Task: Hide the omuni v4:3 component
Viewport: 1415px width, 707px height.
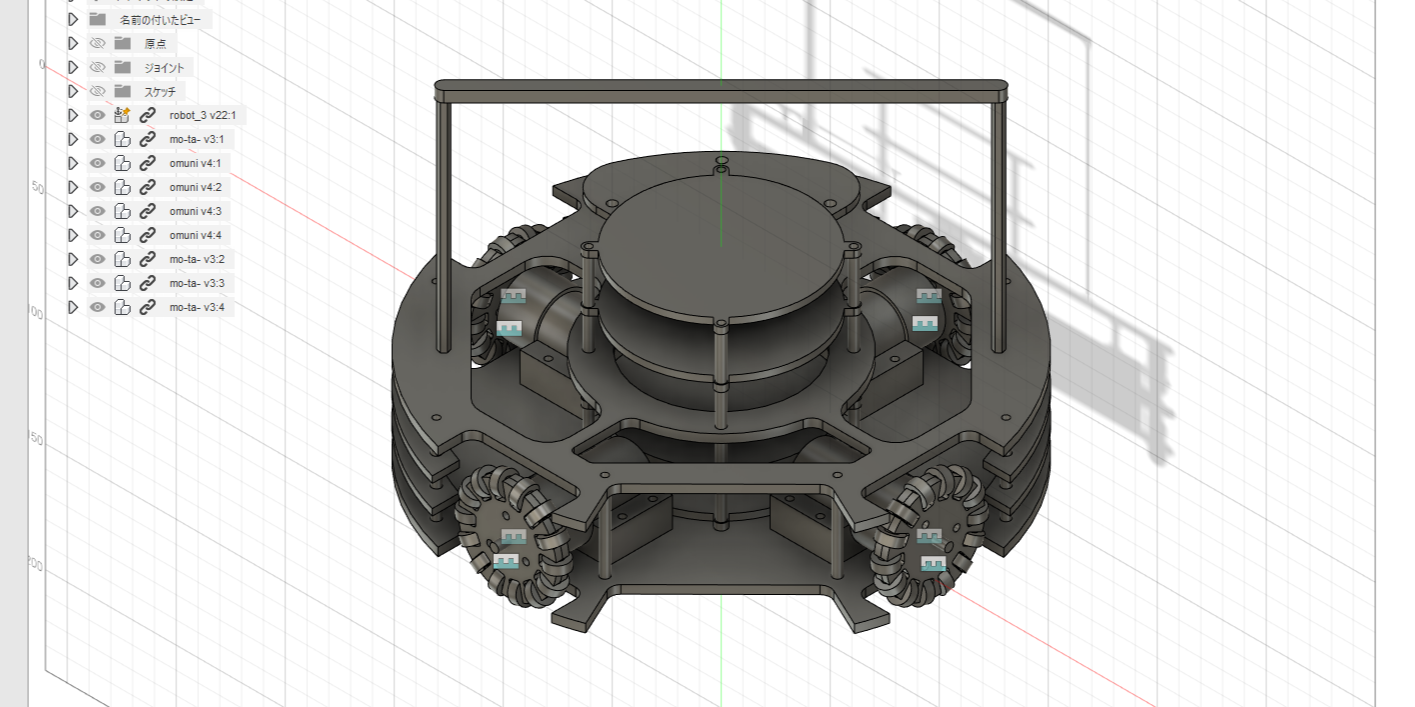Action: [x=97, y=211]
